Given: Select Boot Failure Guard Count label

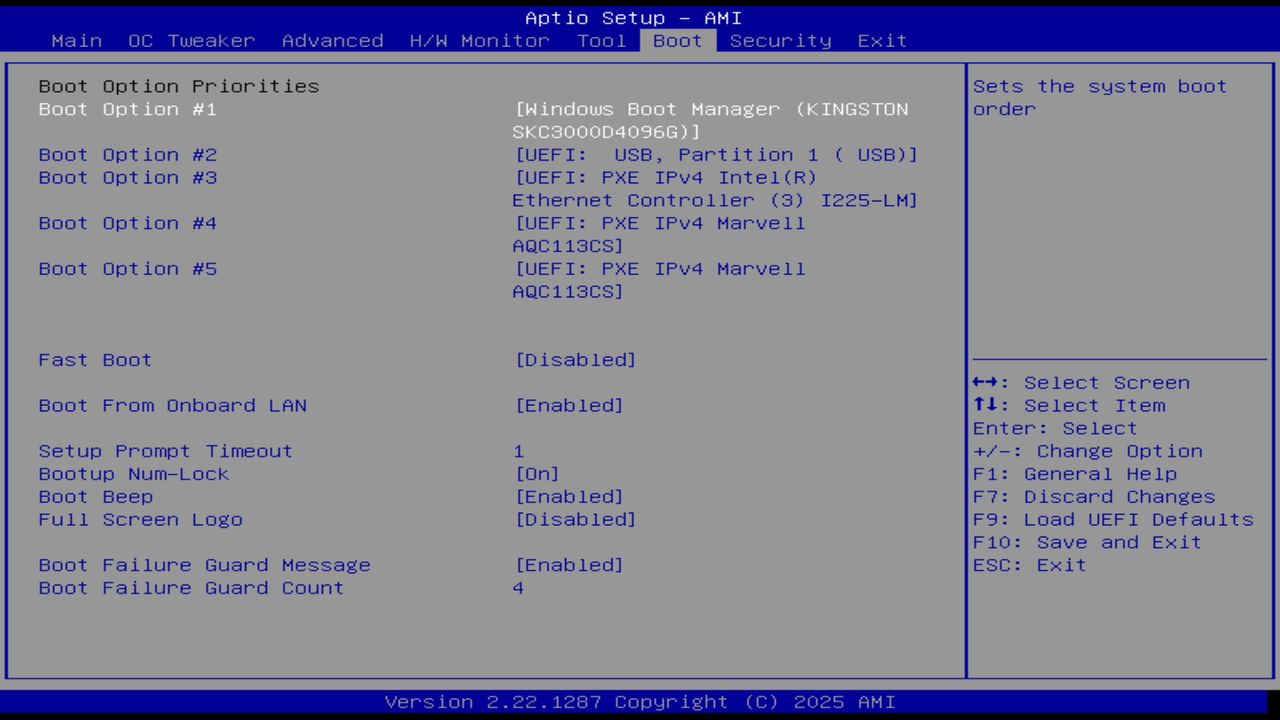Looking at the screenshot, I should [x=191, y=589].
